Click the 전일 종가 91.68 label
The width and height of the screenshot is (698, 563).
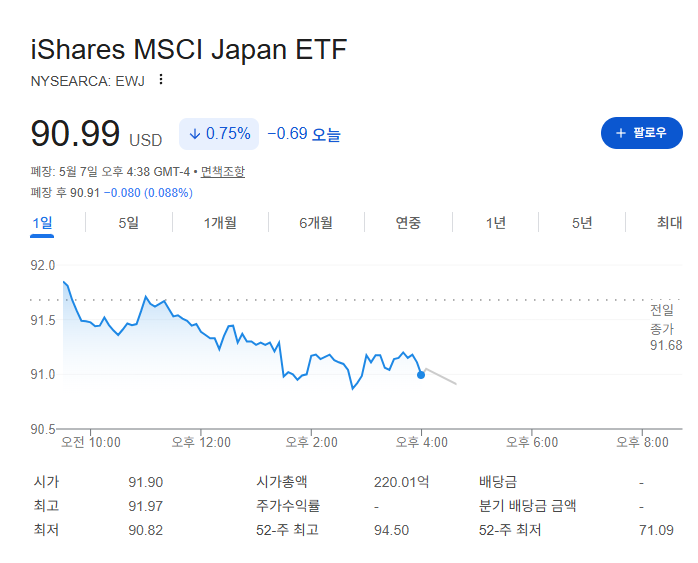[666, 328]
